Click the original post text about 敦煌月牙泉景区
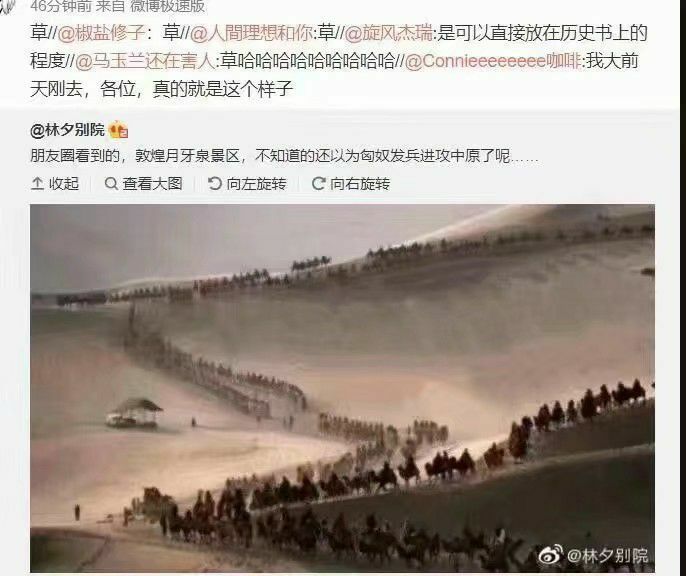 [x=284, y=156]
